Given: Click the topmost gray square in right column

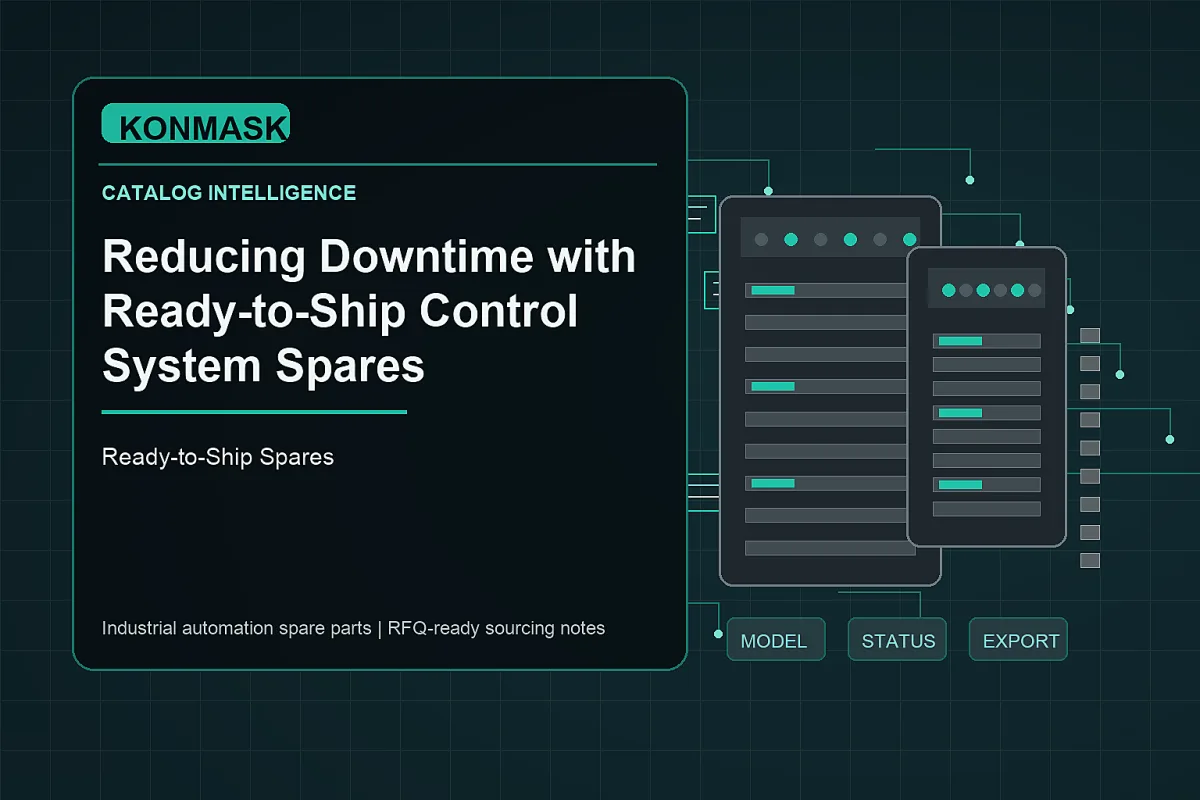Looking at the screenshot, I should 1090,335.
